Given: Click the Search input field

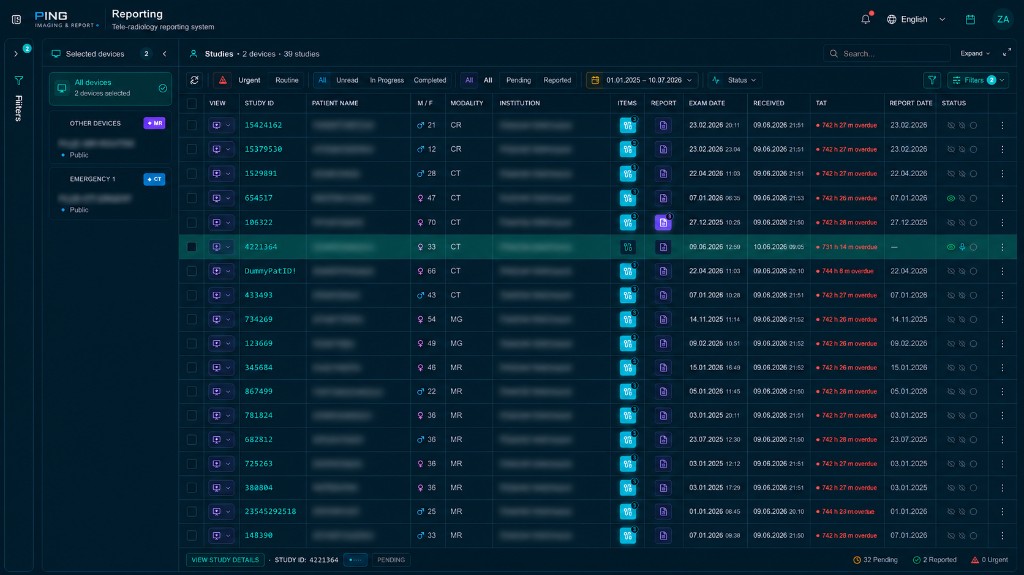Looking at the screenshot, I should coord(886,54).
